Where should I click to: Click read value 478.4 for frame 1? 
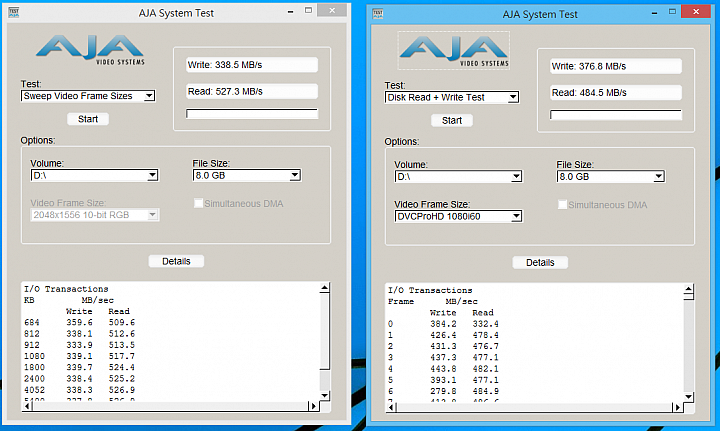click(485, 335)
